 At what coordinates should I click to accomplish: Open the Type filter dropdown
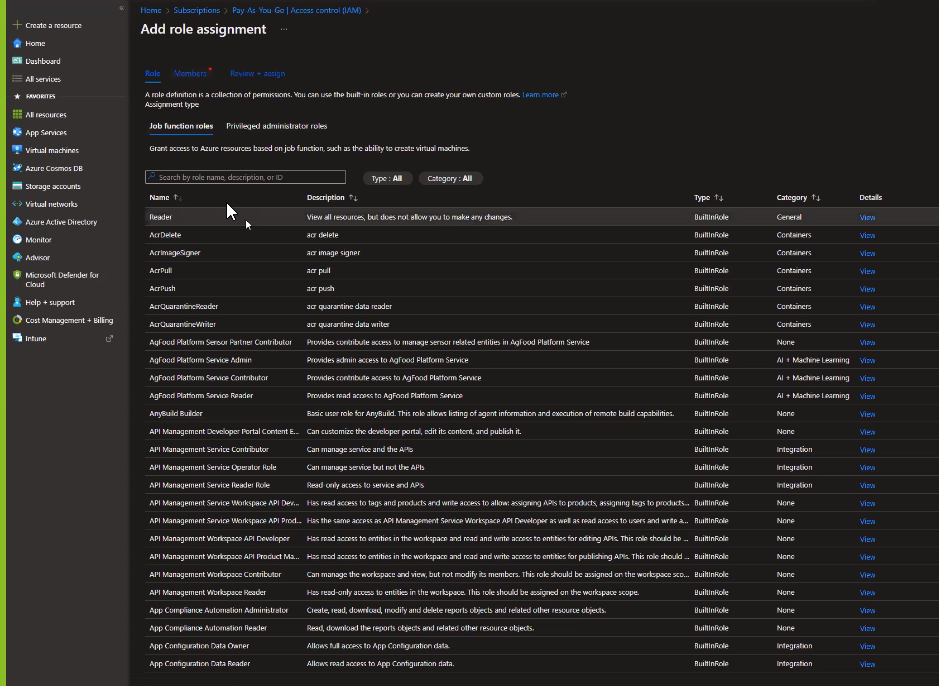point(386,178)
